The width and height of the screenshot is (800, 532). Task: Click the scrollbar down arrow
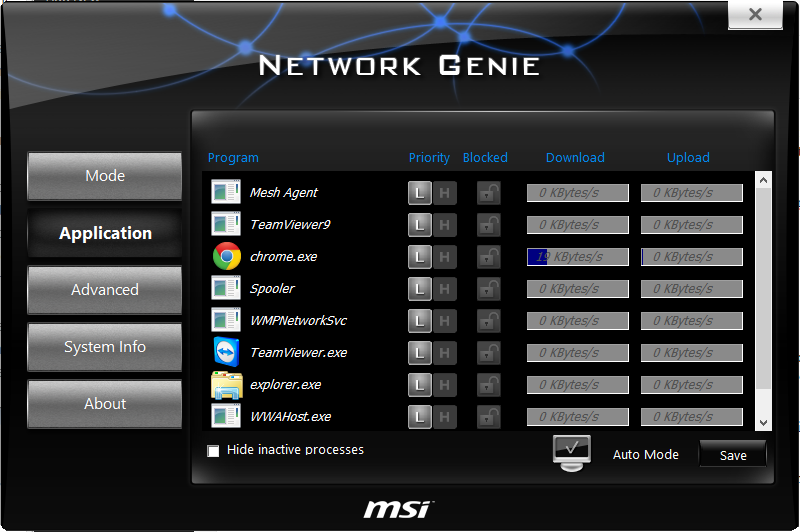(x=763, y=422)
